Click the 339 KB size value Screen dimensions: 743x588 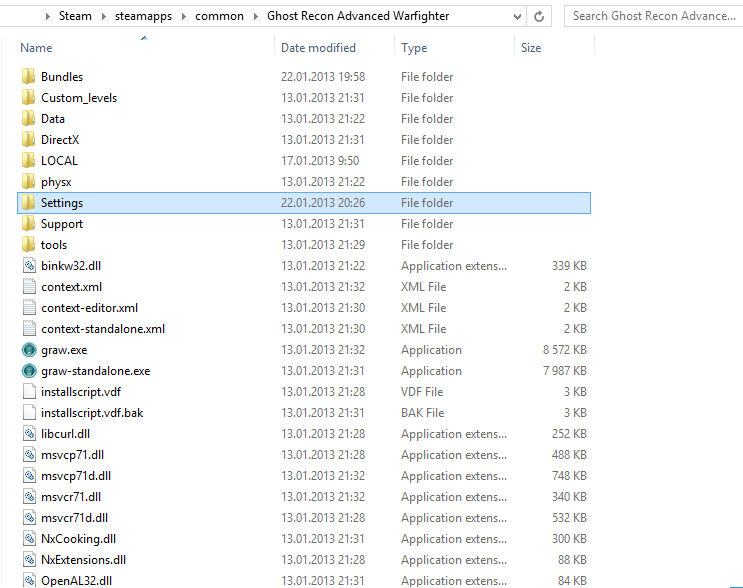click(569, 266)
